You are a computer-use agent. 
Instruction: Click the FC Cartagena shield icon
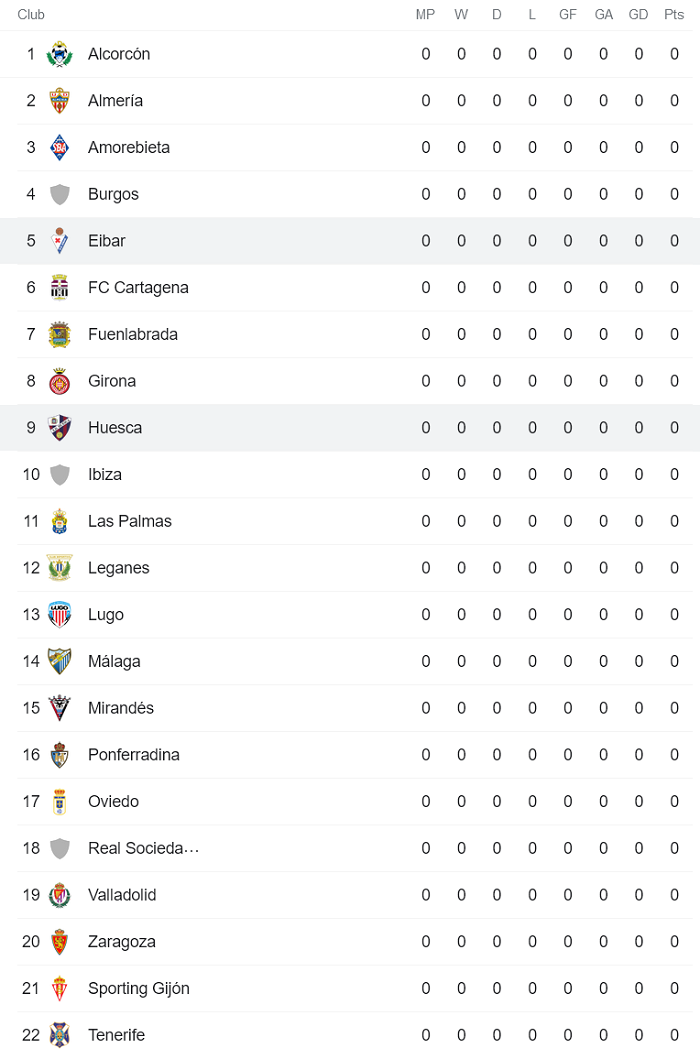point(59,287)
